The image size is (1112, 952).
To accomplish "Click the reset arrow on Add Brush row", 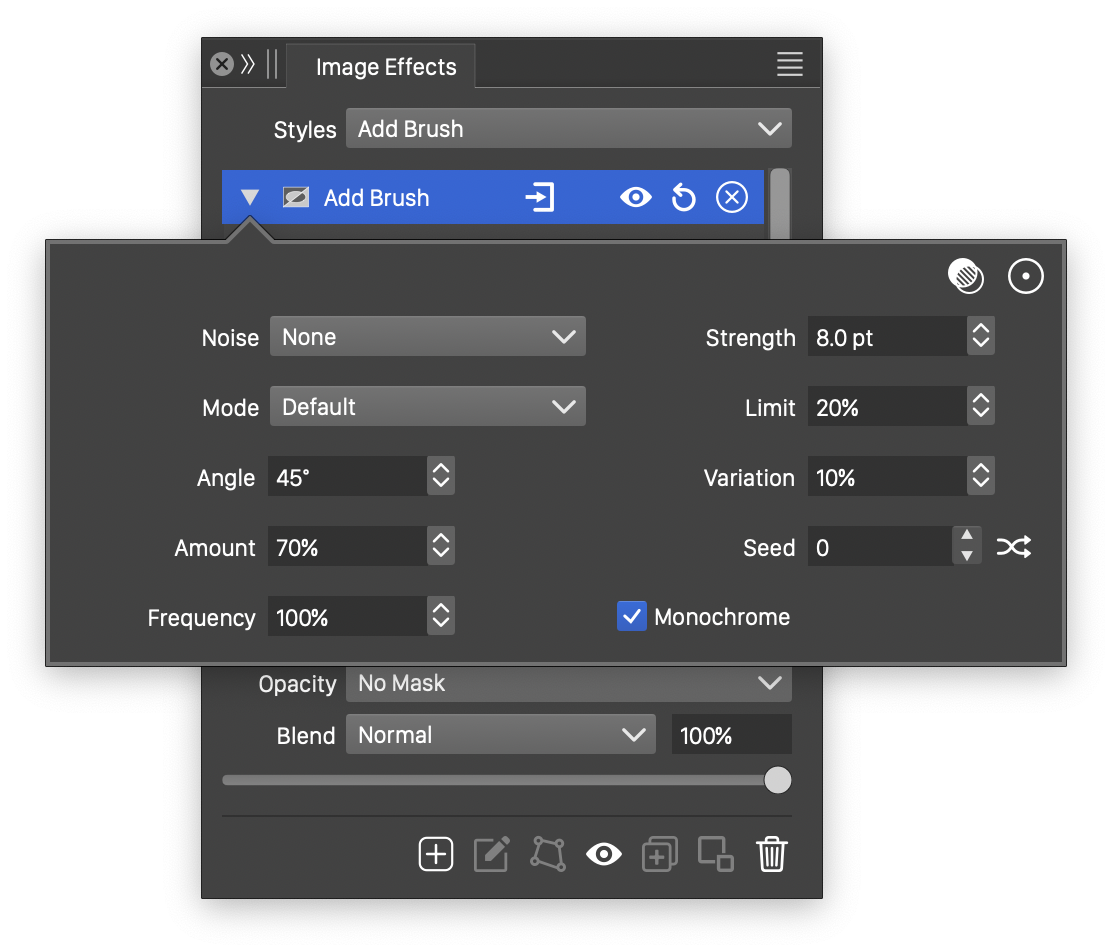I will (683, 198).
